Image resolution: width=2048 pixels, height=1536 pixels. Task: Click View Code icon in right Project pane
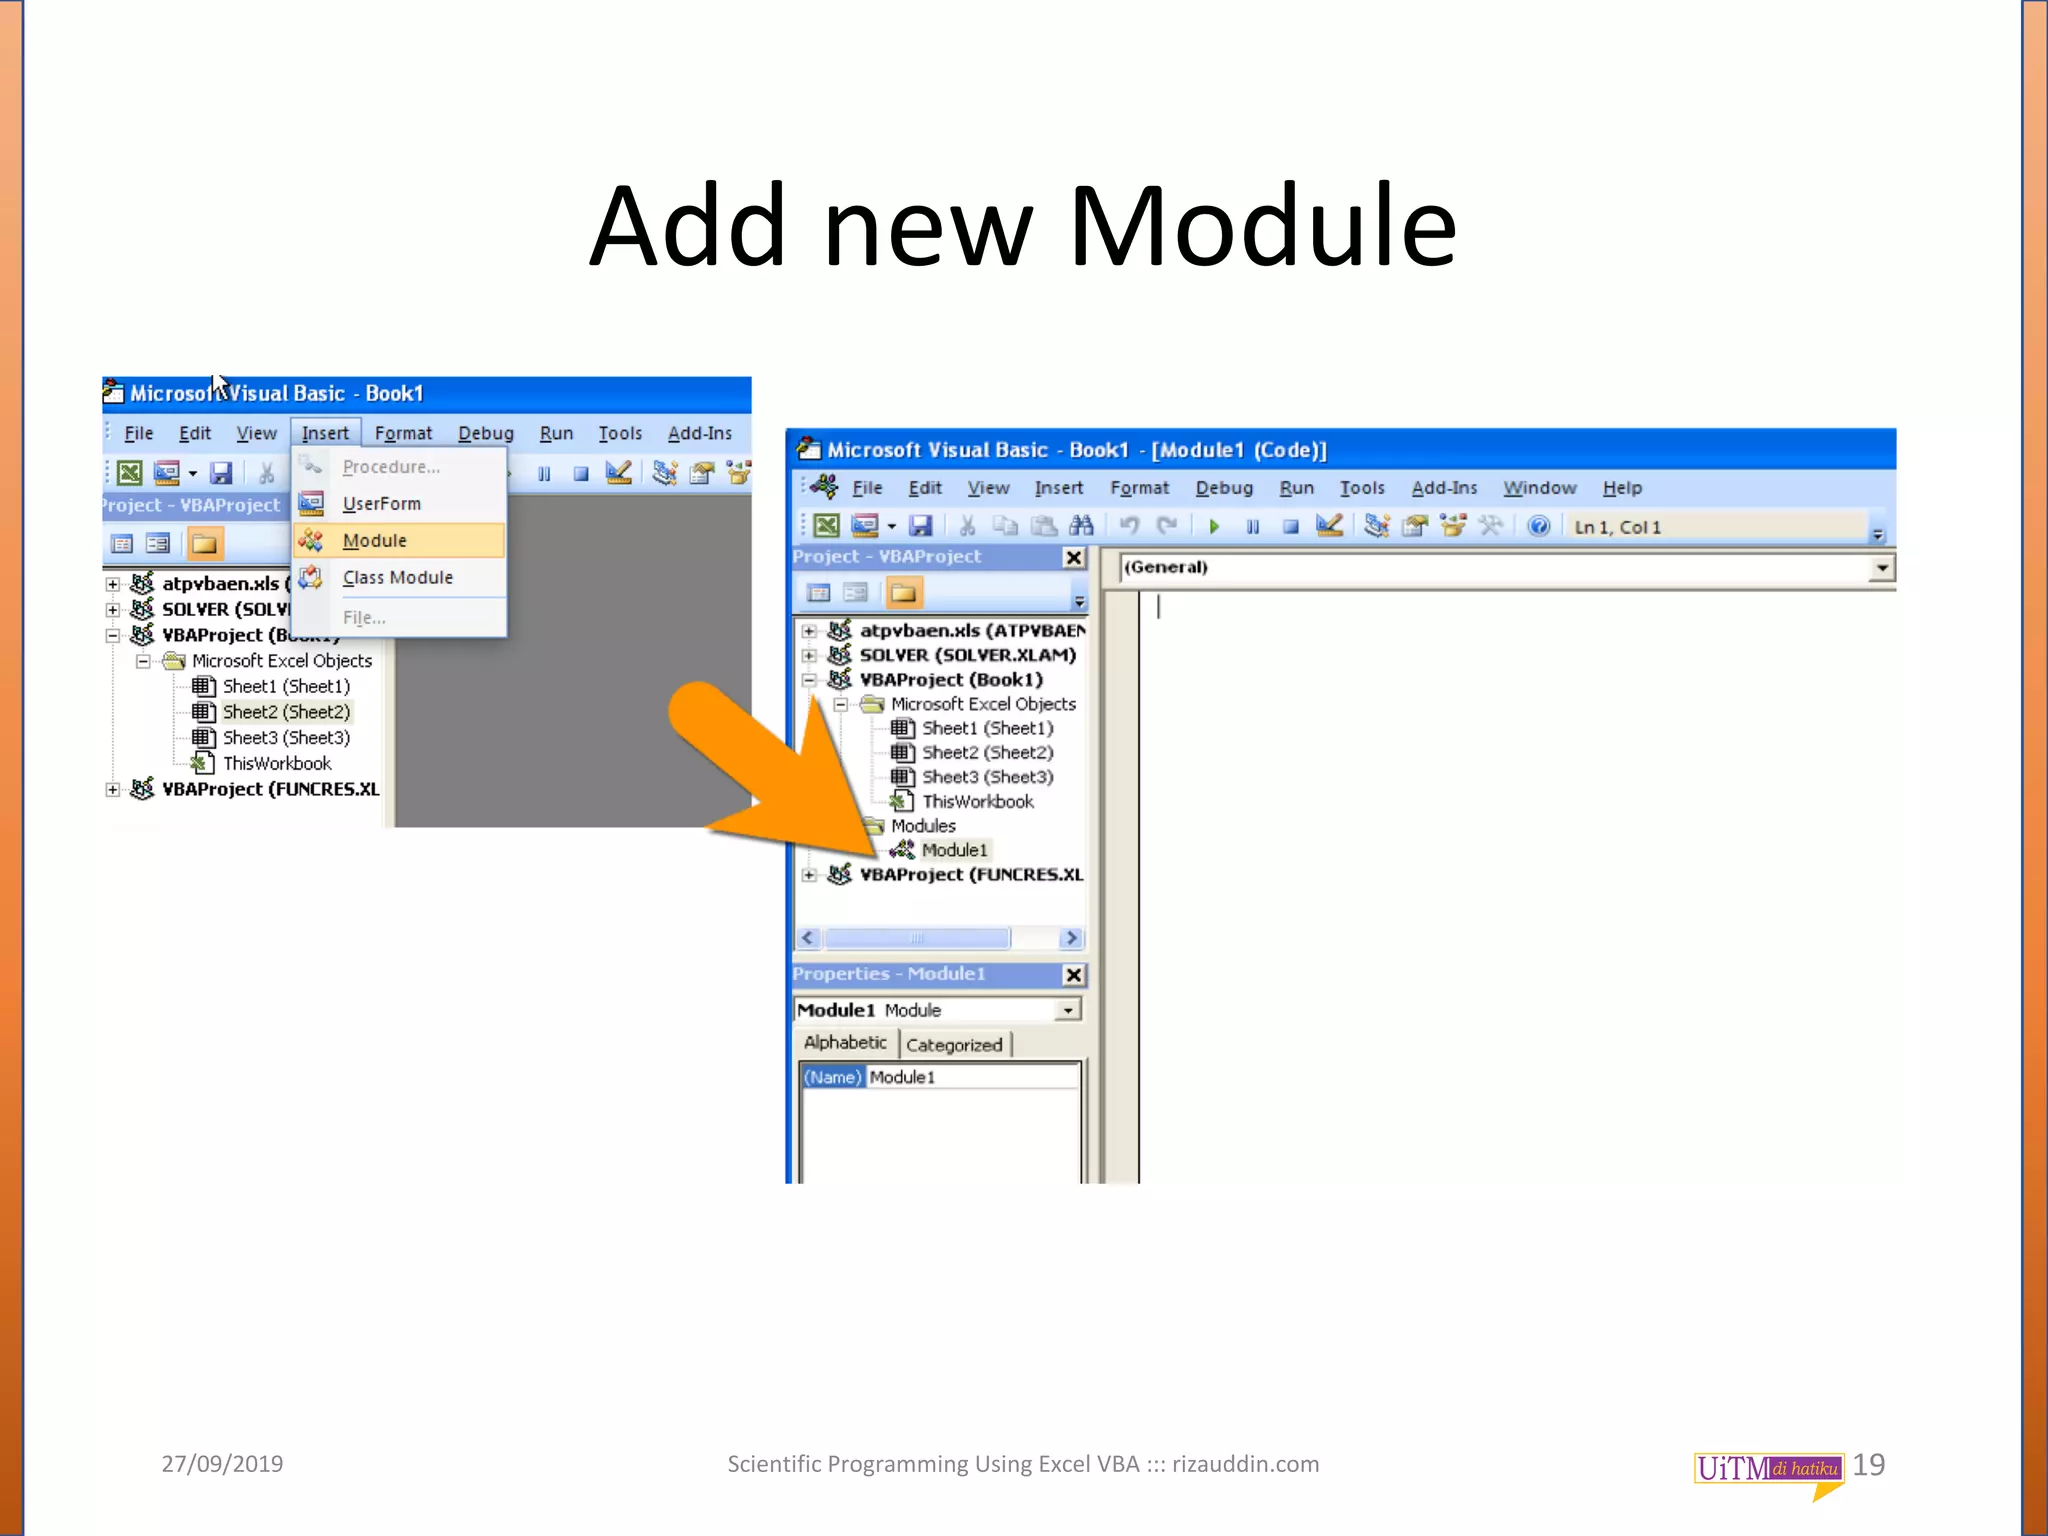click(x=819, y=593)
